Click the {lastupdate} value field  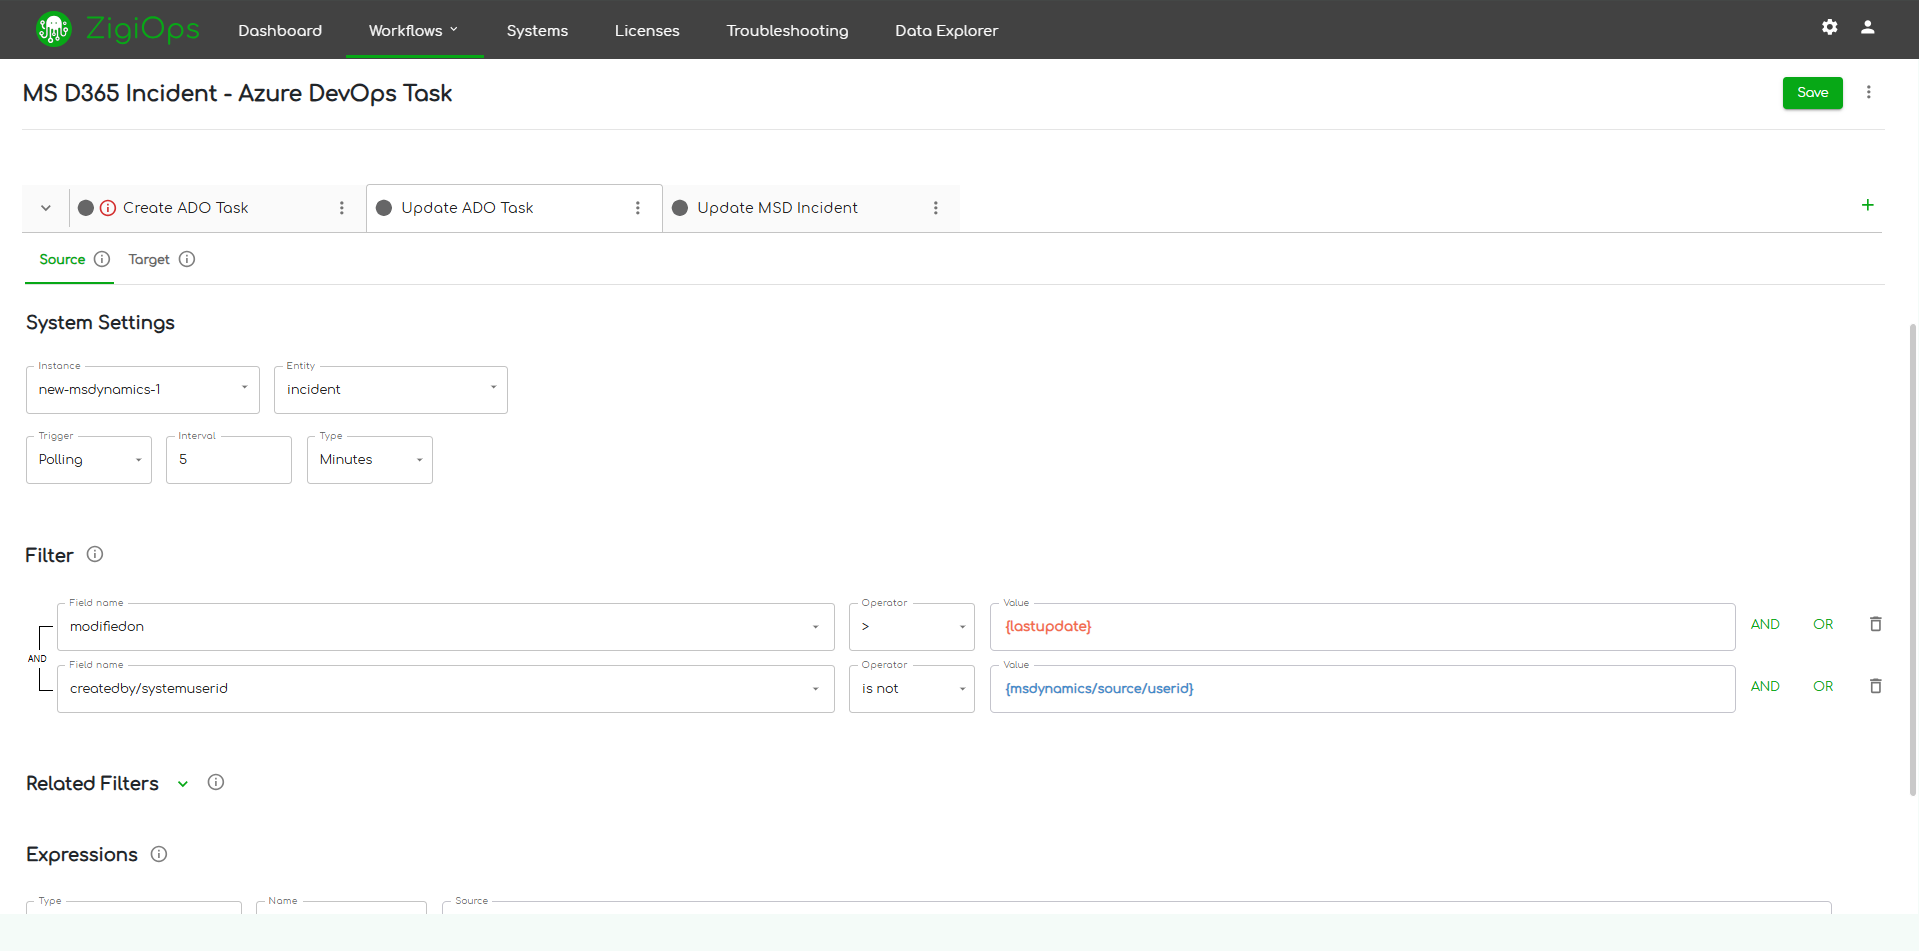point(1362,627)
